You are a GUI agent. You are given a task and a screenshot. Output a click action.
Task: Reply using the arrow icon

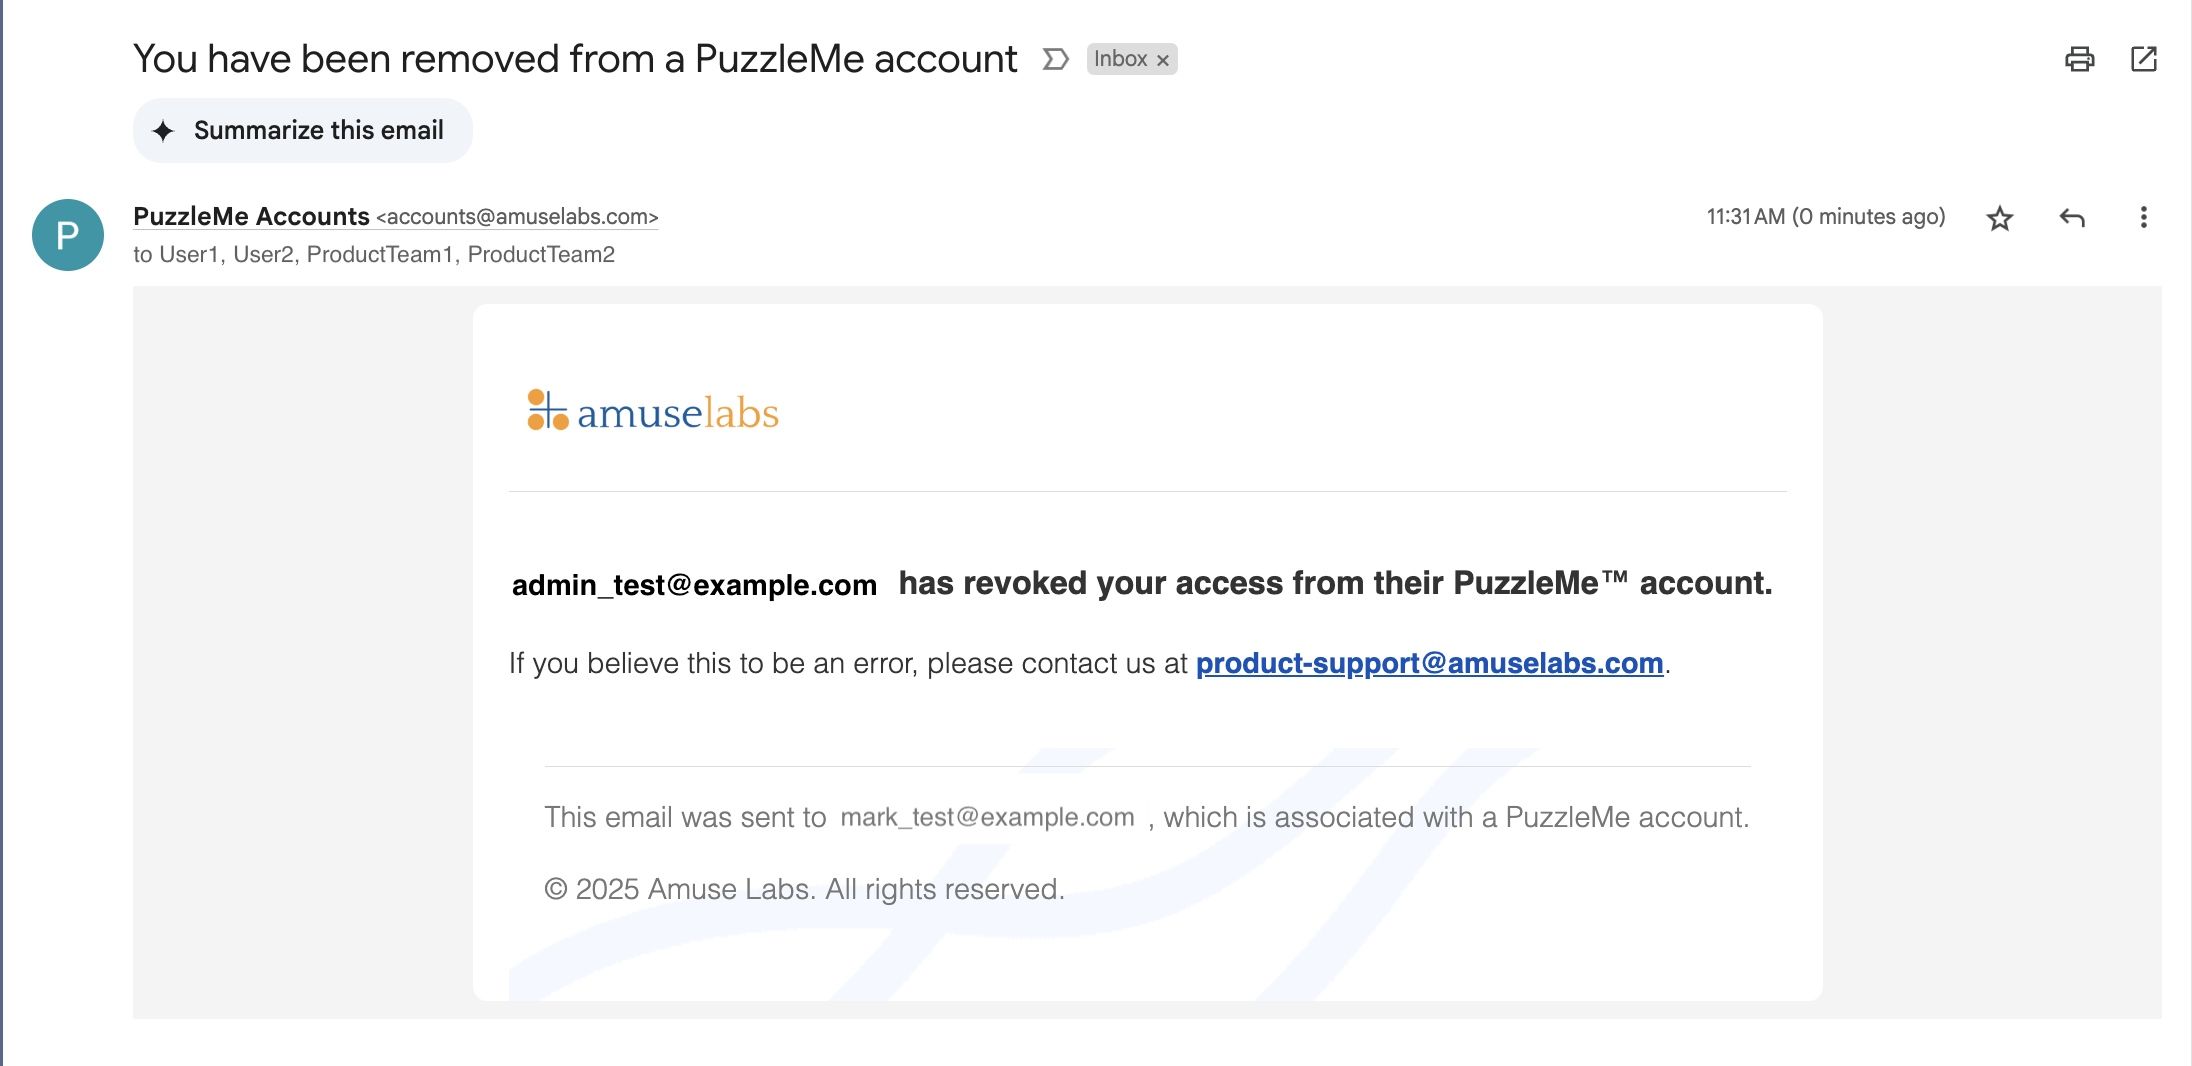tap(2072, 218)
